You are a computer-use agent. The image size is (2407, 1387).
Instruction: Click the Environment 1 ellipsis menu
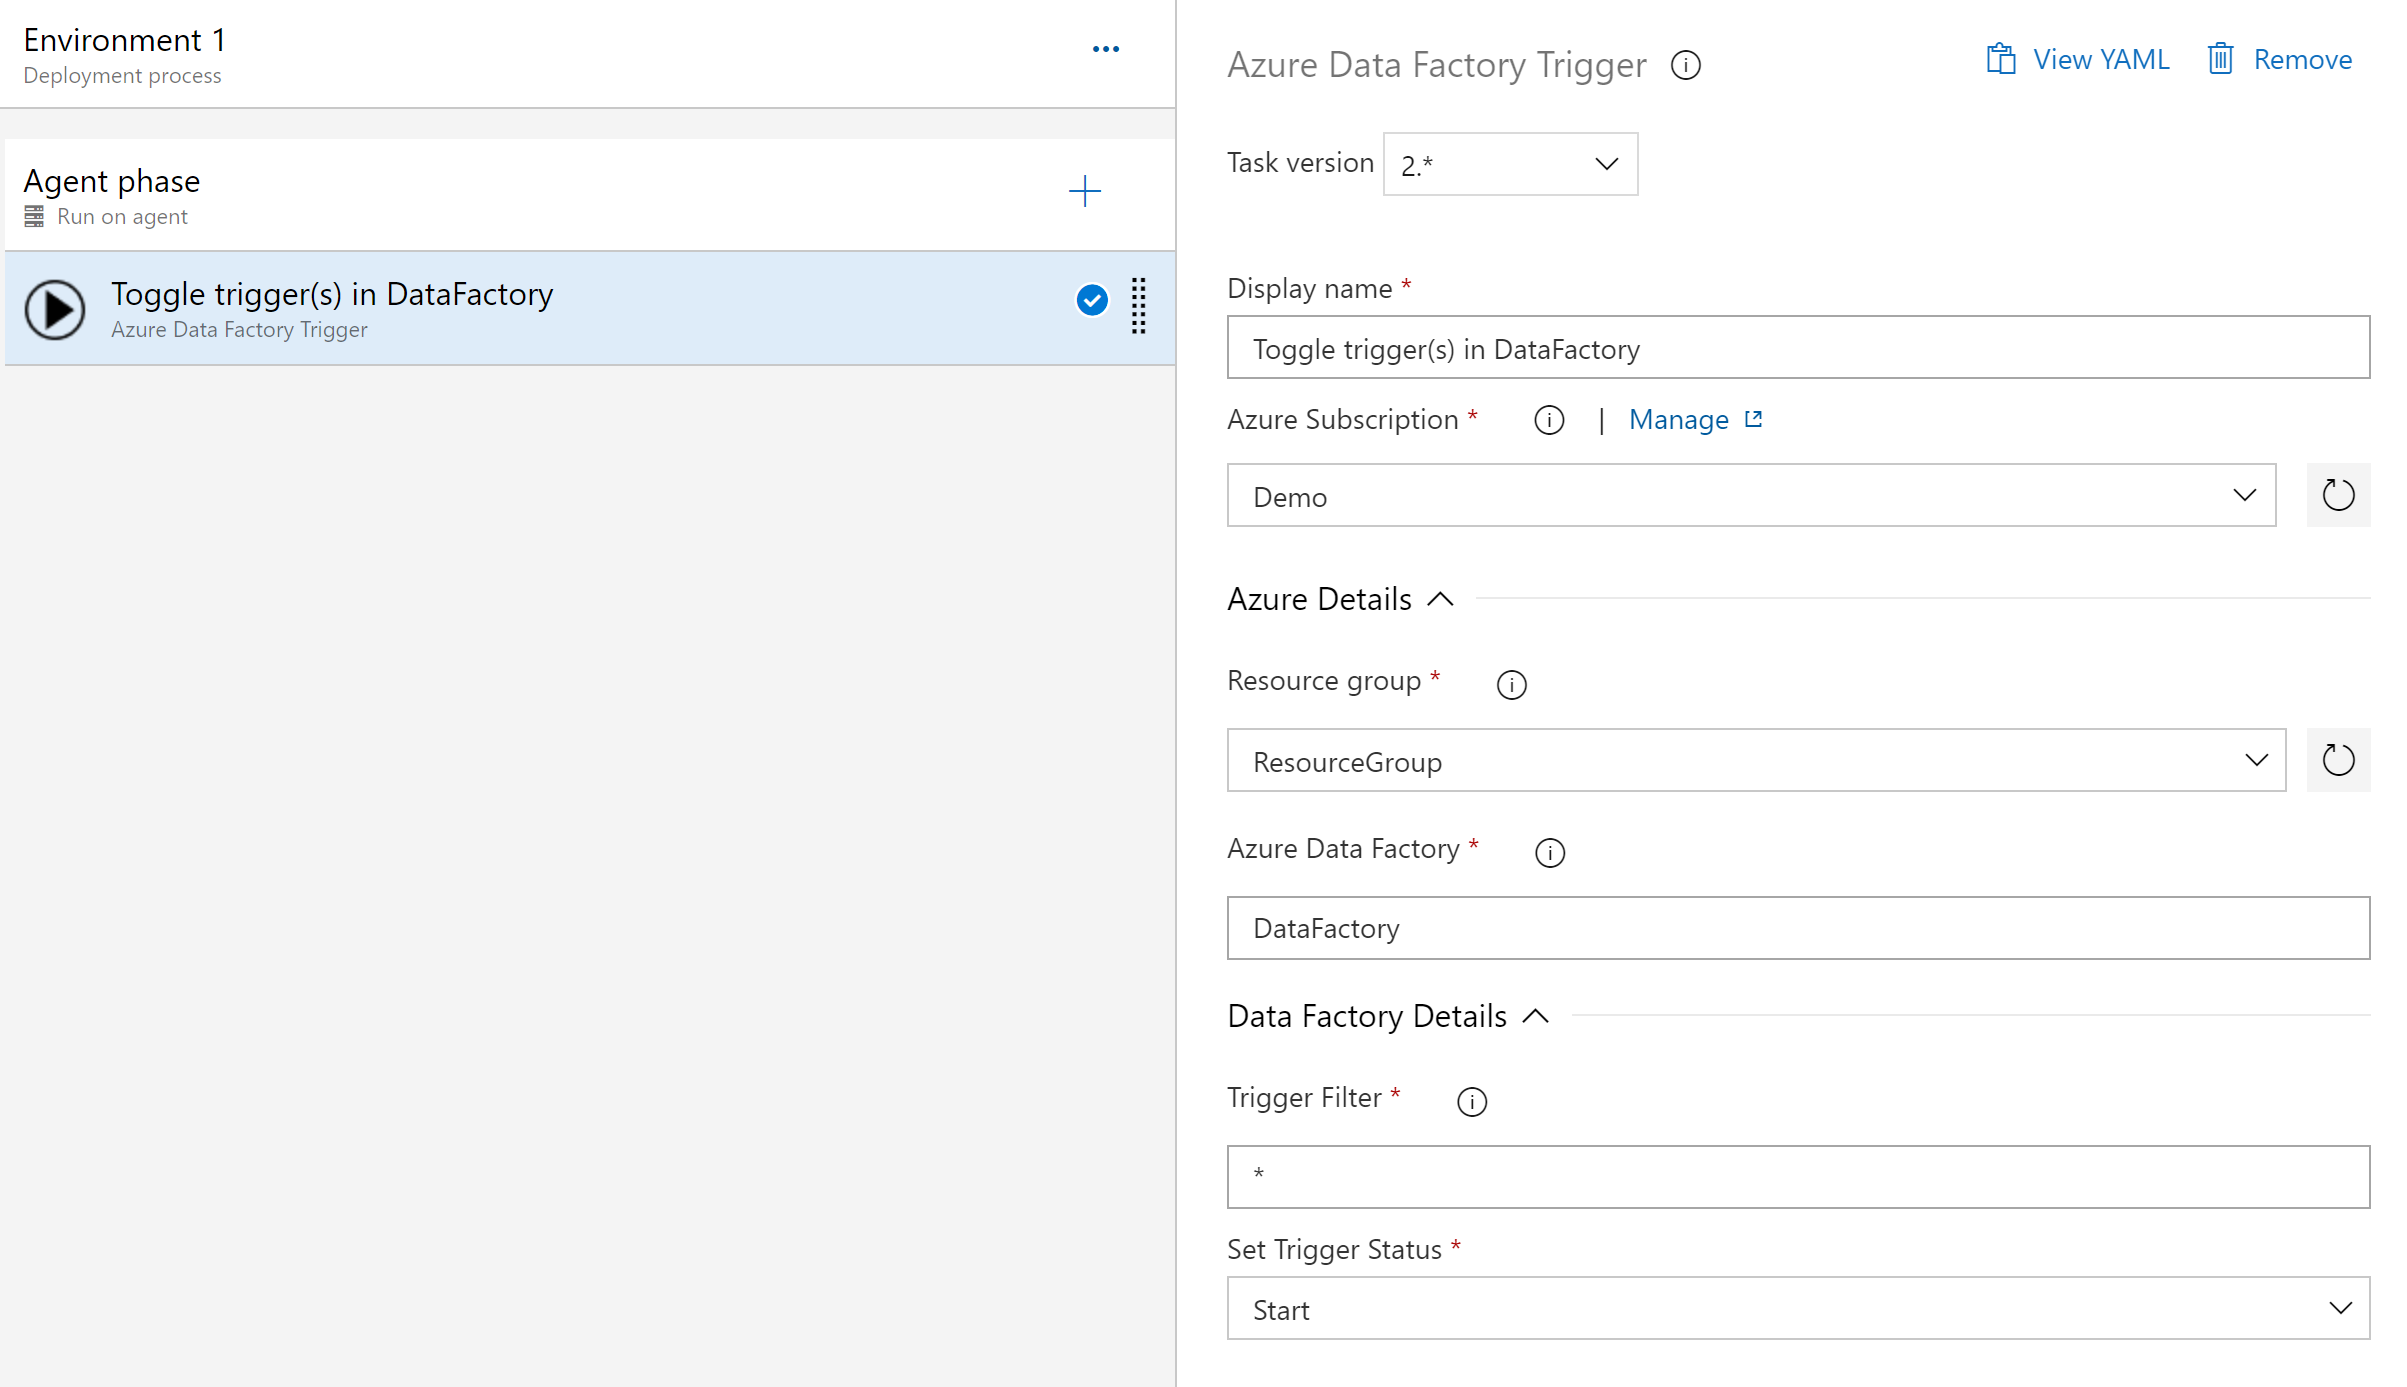tap(1105, 49)
